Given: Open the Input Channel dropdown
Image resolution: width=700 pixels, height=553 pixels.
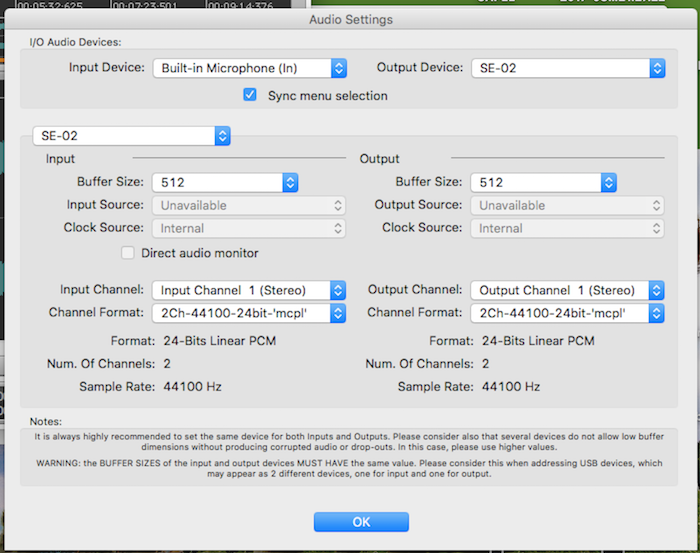Looking at the screenshot, I should [249, 290].
